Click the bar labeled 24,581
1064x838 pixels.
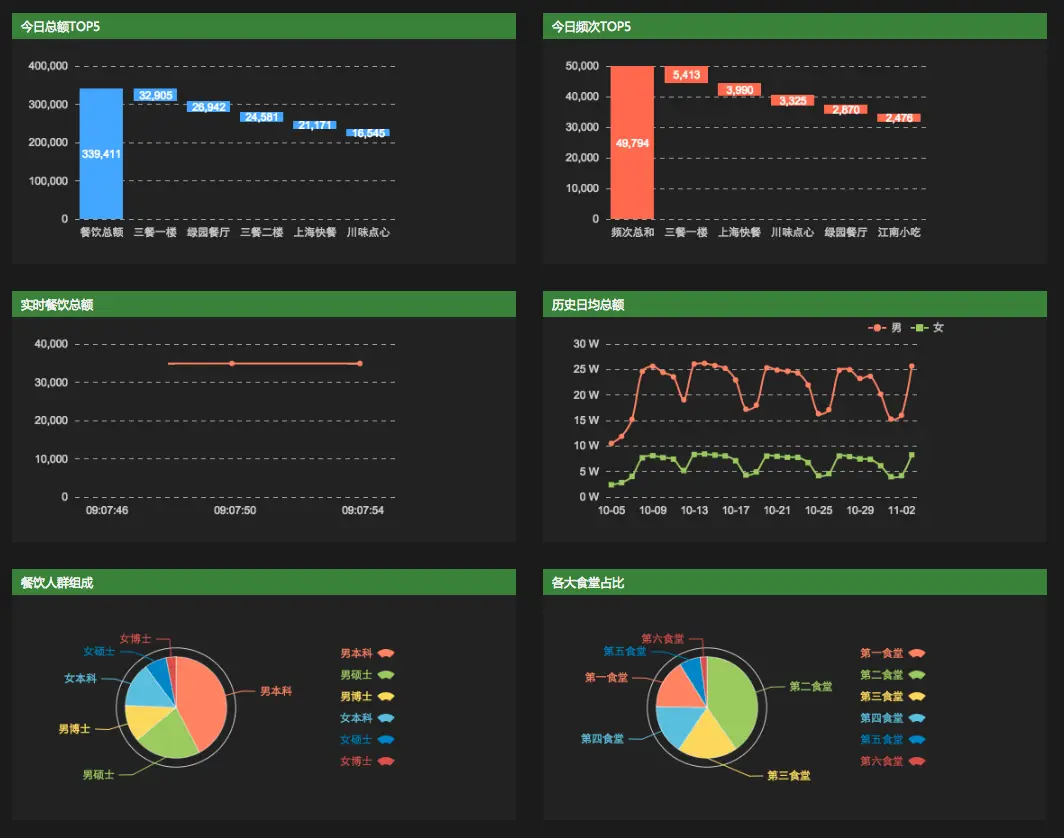[x=261, y=117]
